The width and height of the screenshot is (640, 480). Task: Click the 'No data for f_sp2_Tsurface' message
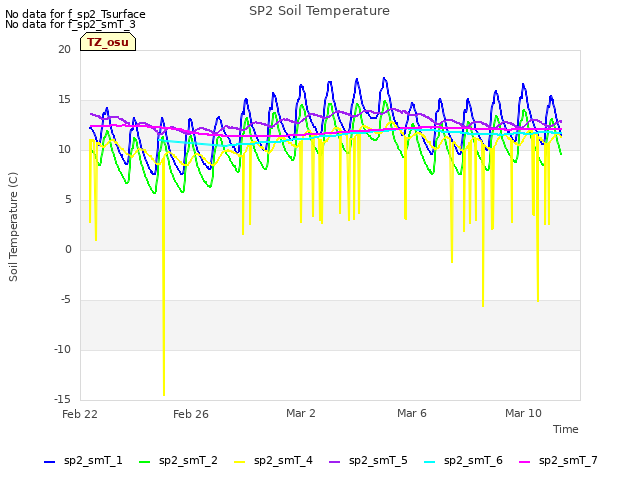[75, 14]
